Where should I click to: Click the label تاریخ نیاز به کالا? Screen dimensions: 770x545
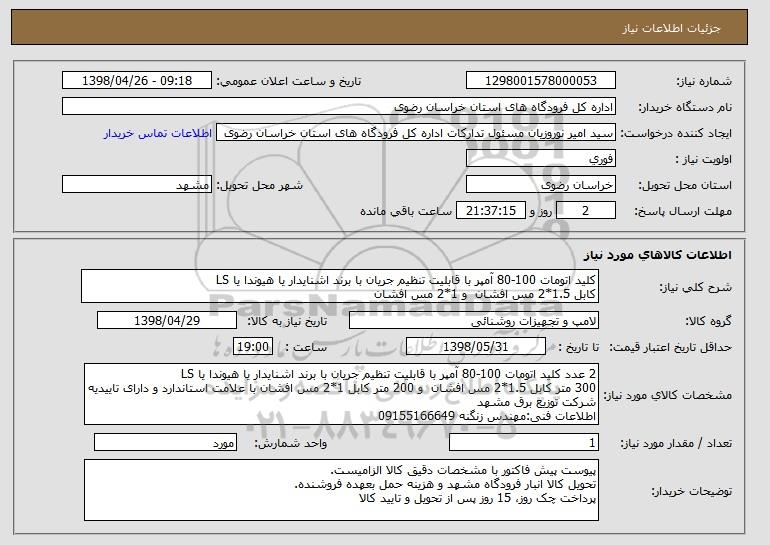tap(287, 321)
